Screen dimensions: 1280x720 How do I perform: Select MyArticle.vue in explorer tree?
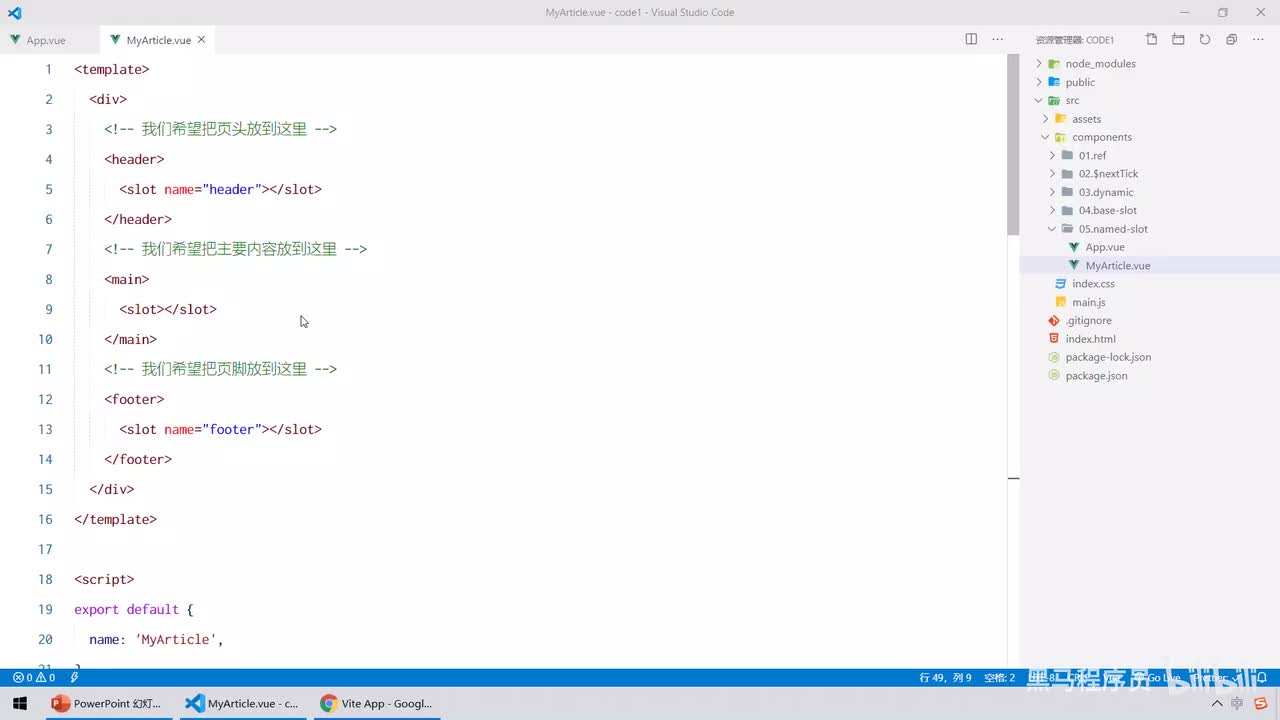(x=1118, y=265)
